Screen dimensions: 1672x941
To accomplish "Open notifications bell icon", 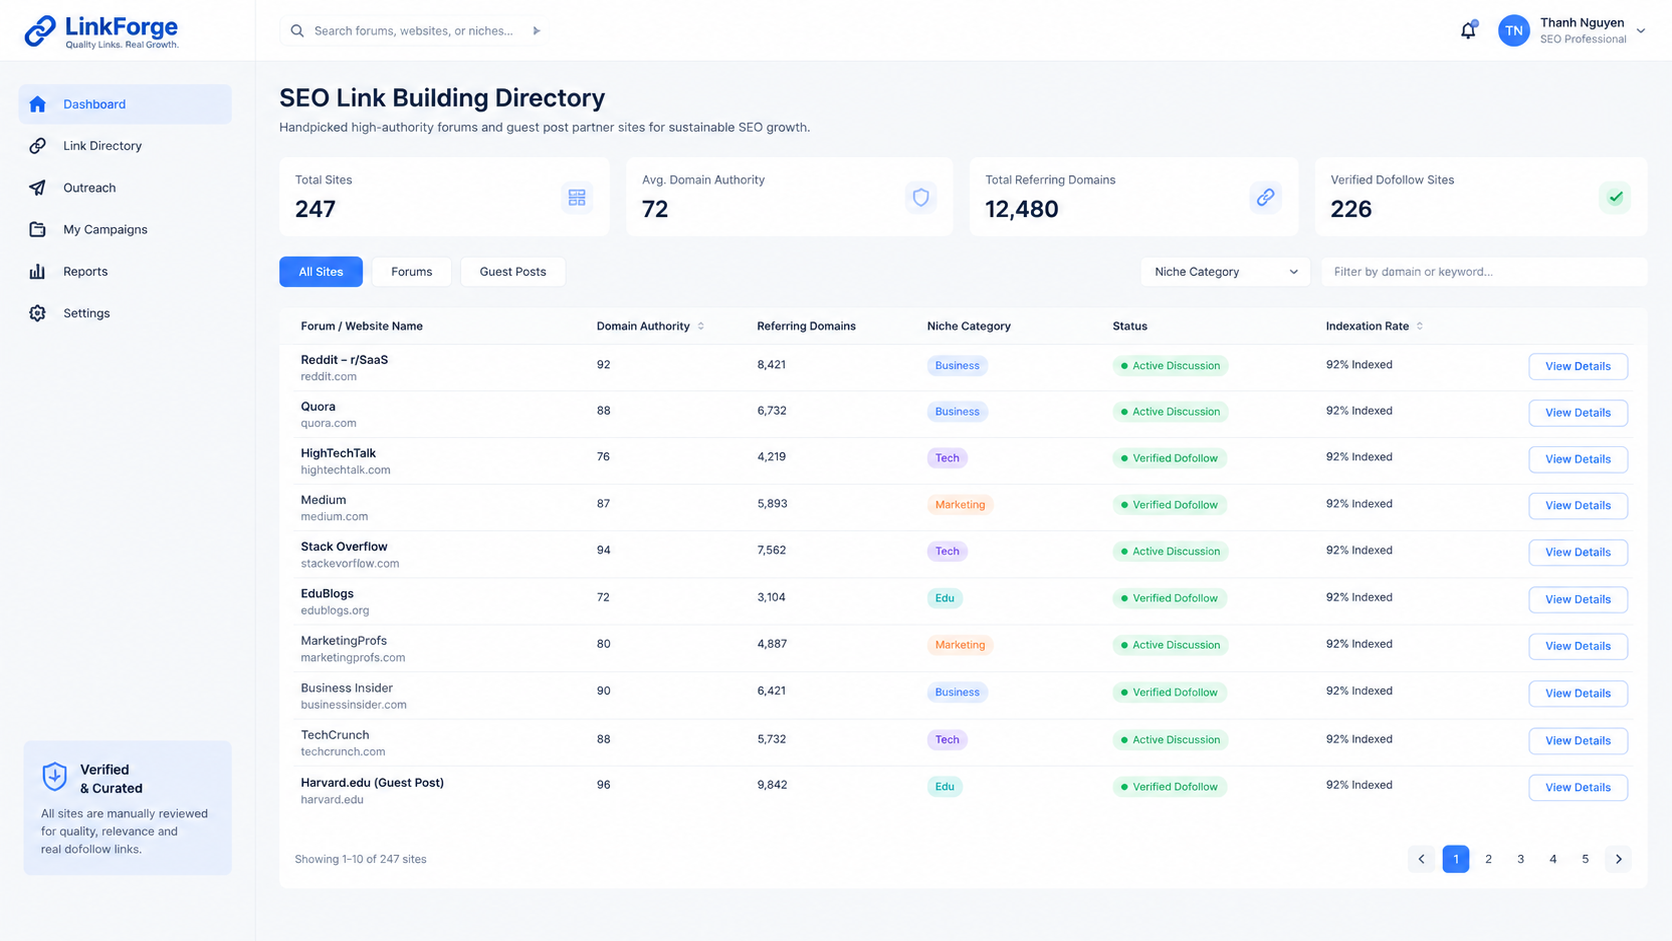I will [x=1468, y=31].
